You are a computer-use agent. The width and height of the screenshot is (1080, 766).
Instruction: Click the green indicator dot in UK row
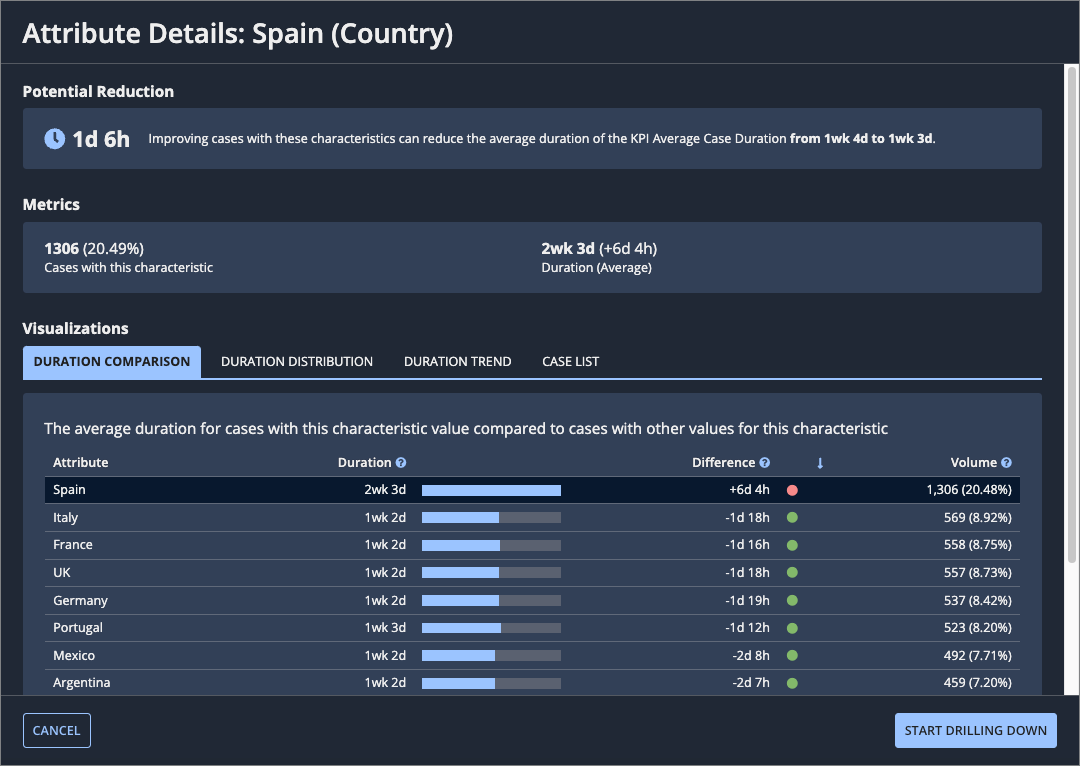(792, 572)
